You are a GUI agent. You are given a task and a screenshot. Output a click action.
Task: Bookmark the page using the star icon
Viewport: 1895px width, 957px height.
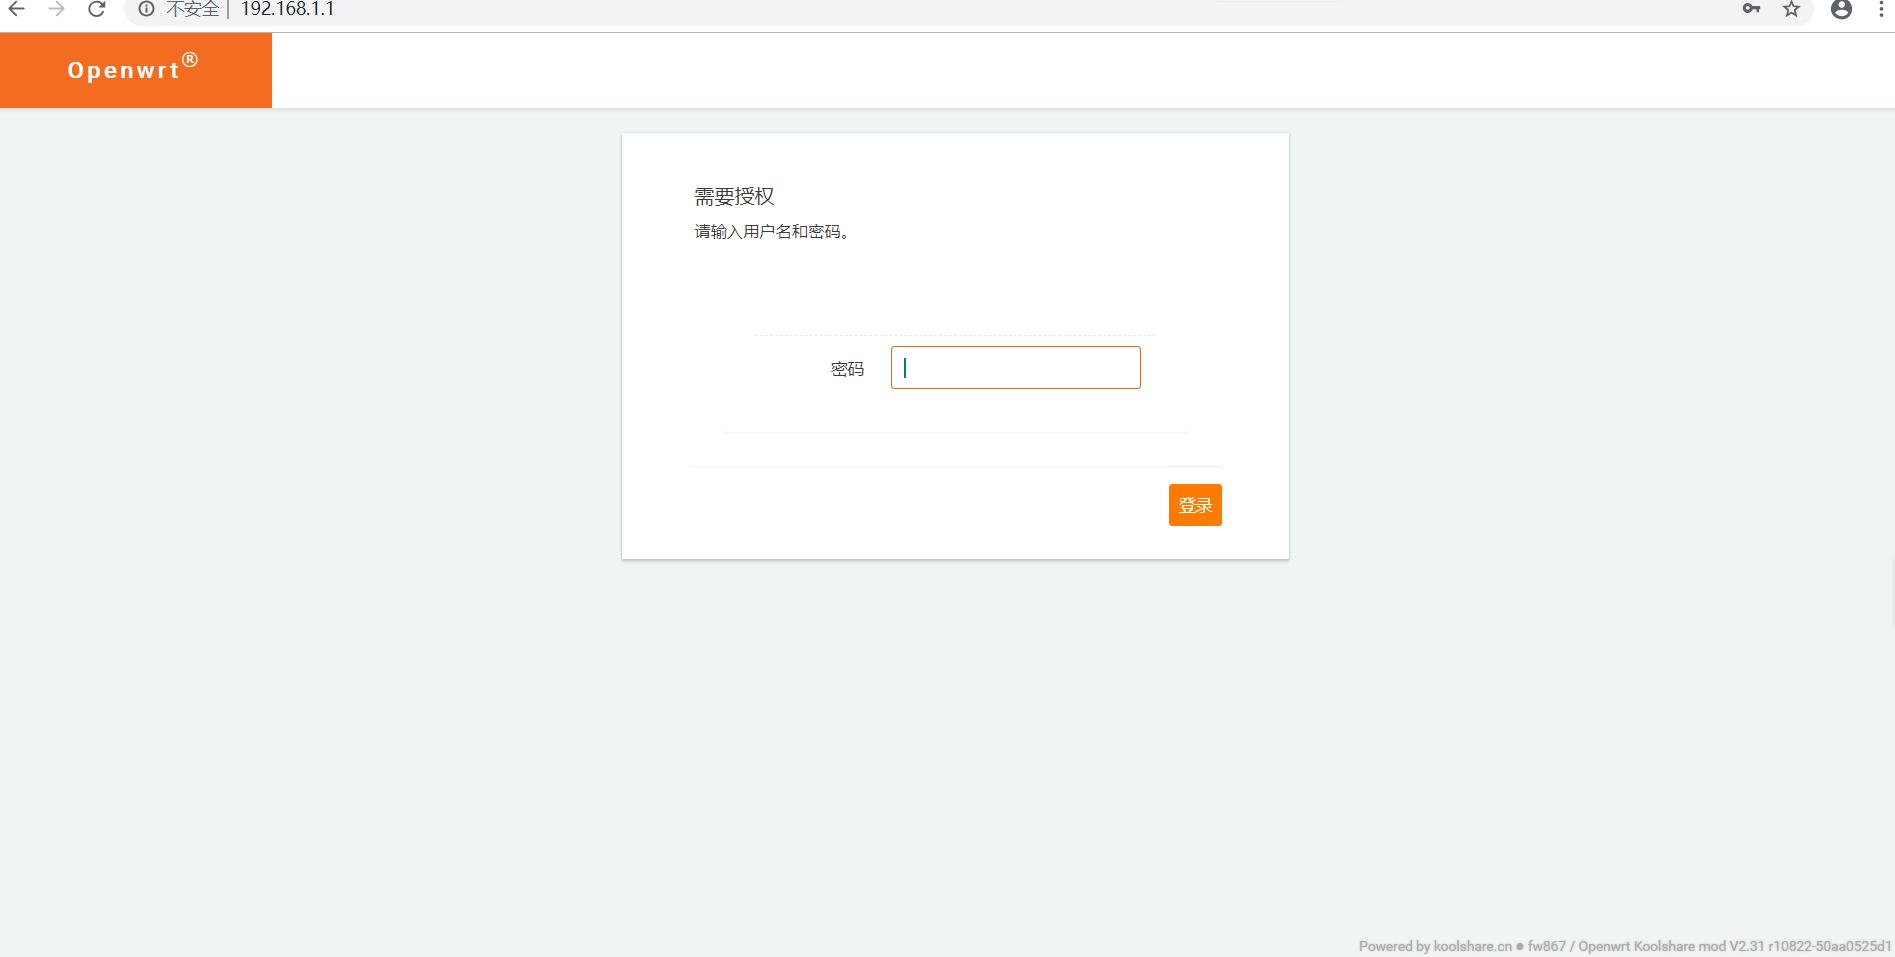(x=1792, y=11)
